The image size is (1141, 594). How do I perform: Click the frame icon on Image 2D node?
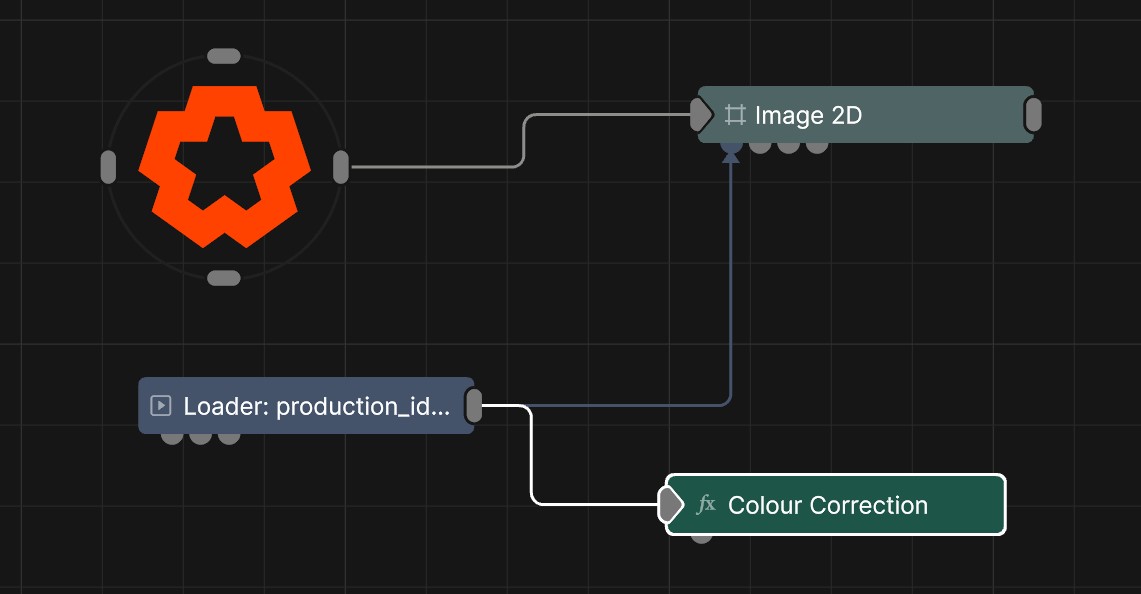(735, 115)
